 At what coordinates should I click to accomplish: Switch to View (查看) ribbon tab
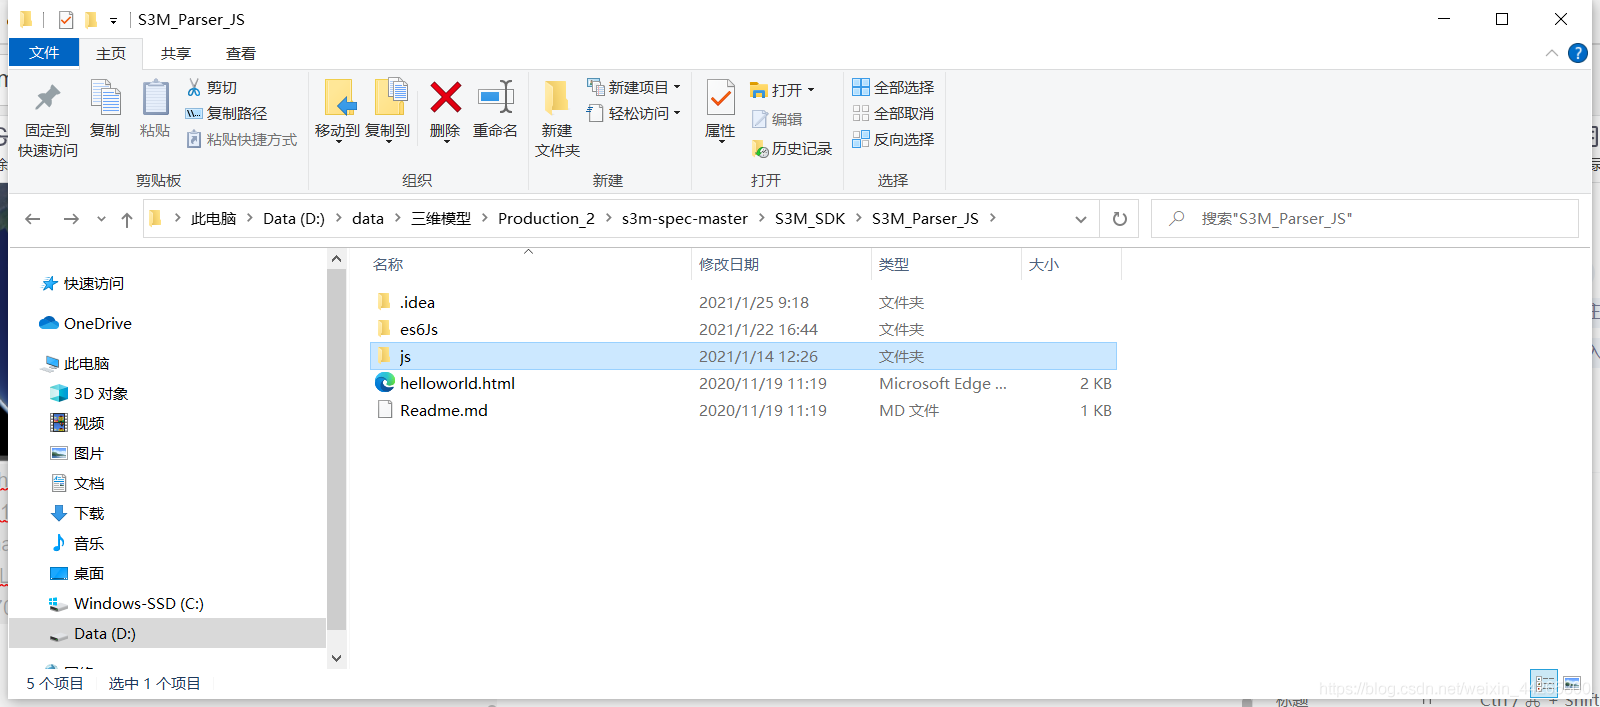tap(241, 54)
